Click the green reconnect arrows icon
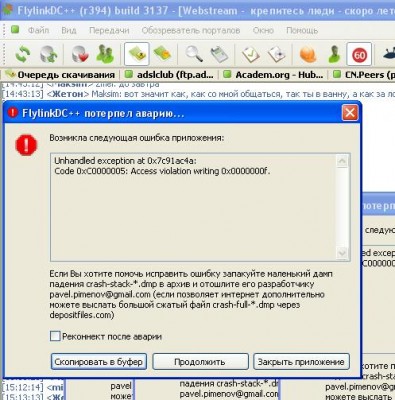Screen dimensions: 395x400 point(23,54)
